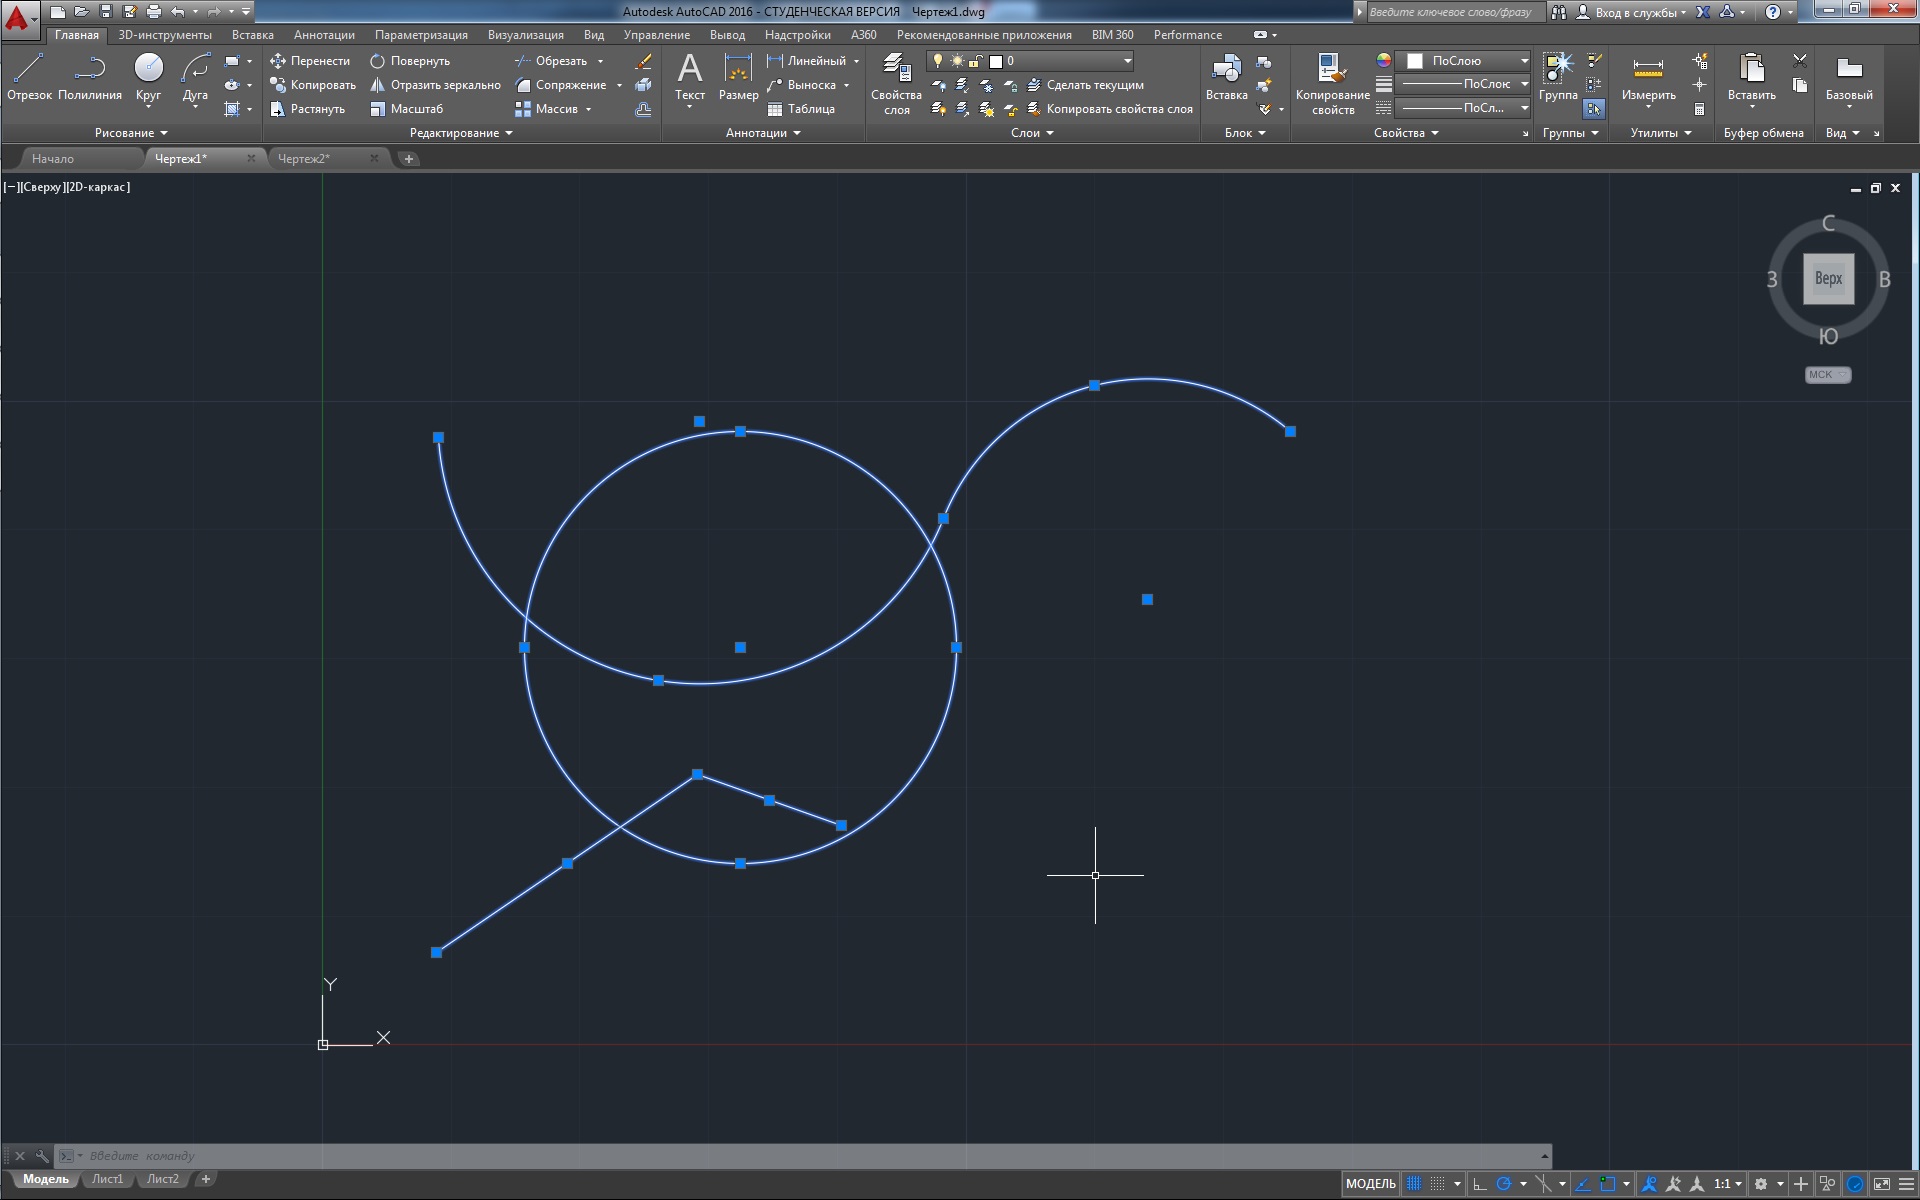Screen dimensions: 1920x1200
Task: Toggle snap mode dots in status bar
Action: (x=1437, y=1184)
